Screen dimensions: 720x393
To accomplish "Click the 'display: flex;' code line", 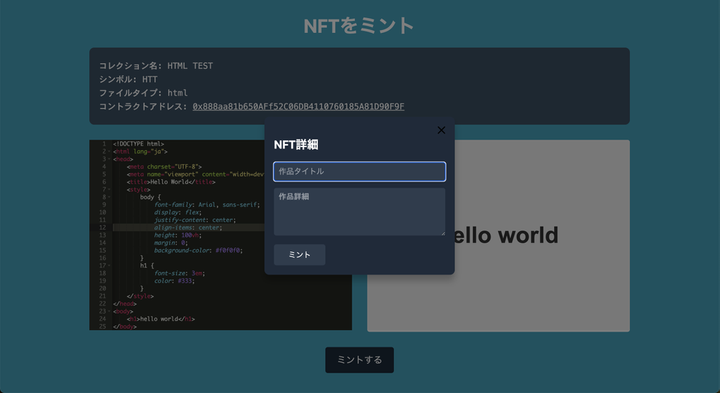I will (x=177, y=213).
